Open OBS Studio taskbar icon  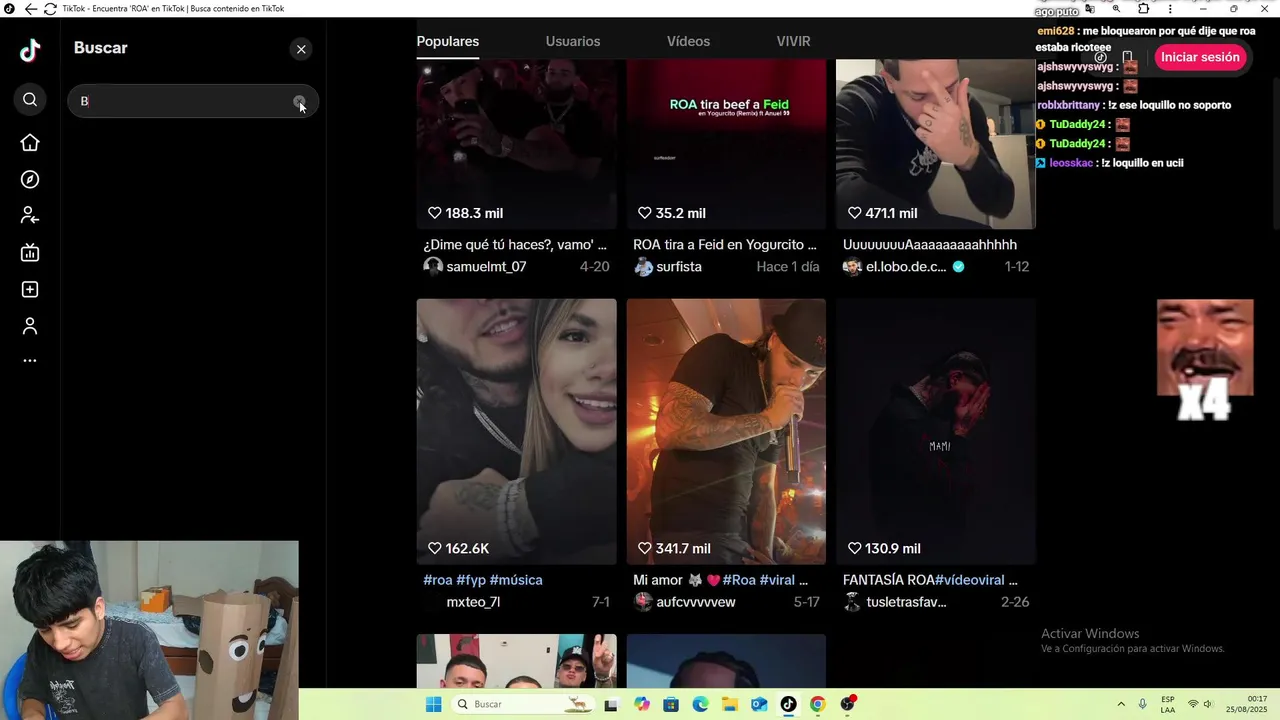pos(848,704)
